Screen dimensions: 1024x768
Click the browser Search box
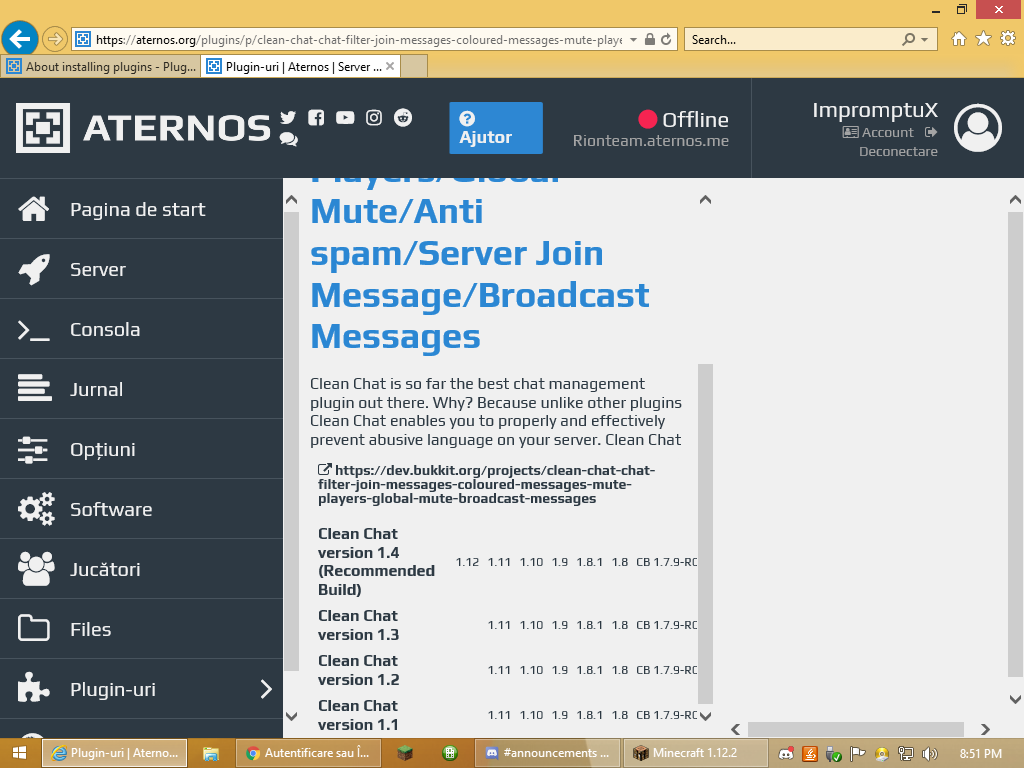(x=793, y=40)
